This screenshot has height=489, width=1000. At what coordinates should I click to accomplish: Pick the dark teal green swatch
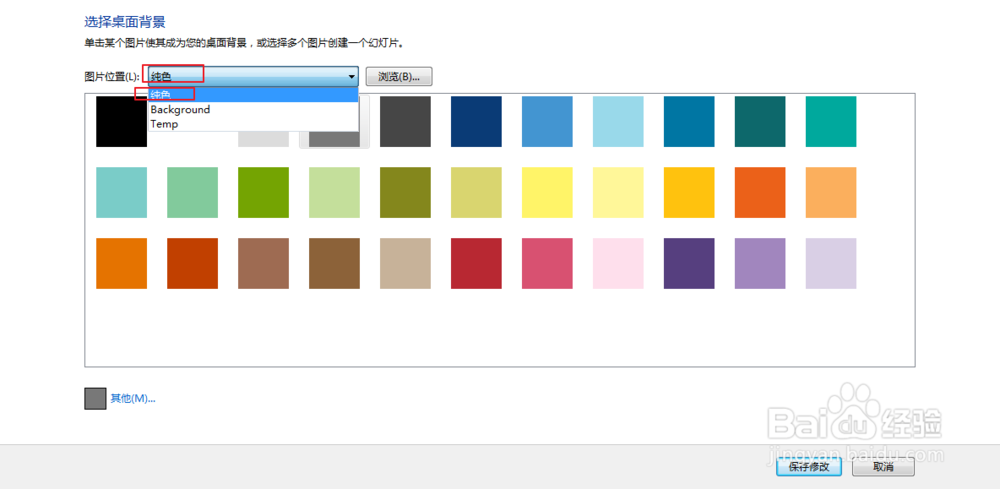[760, 121]
